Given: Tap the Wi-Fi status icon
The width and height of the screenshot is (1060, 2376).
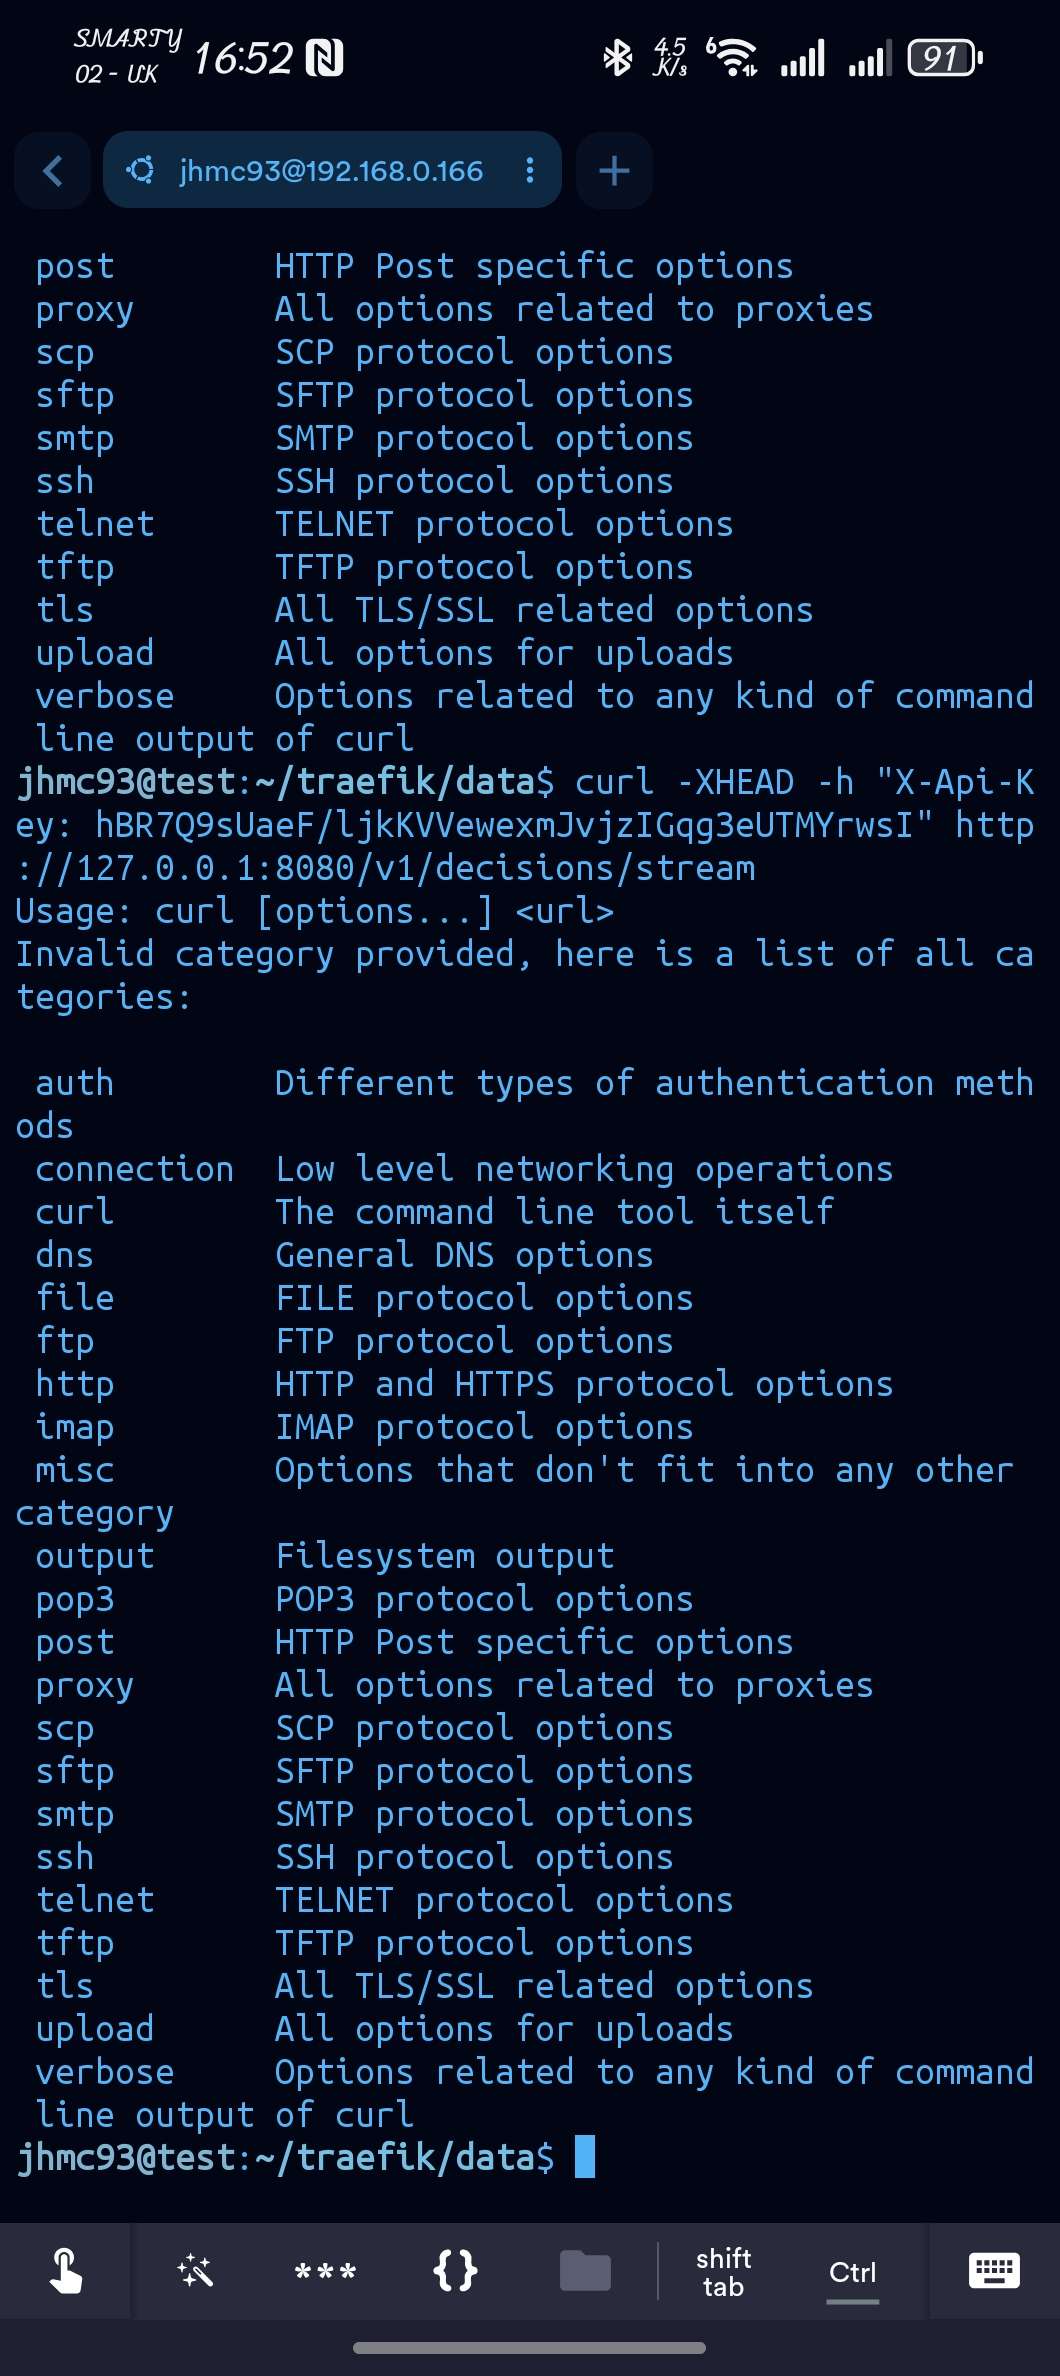Looking at the screenshot, I should point(733,58).
